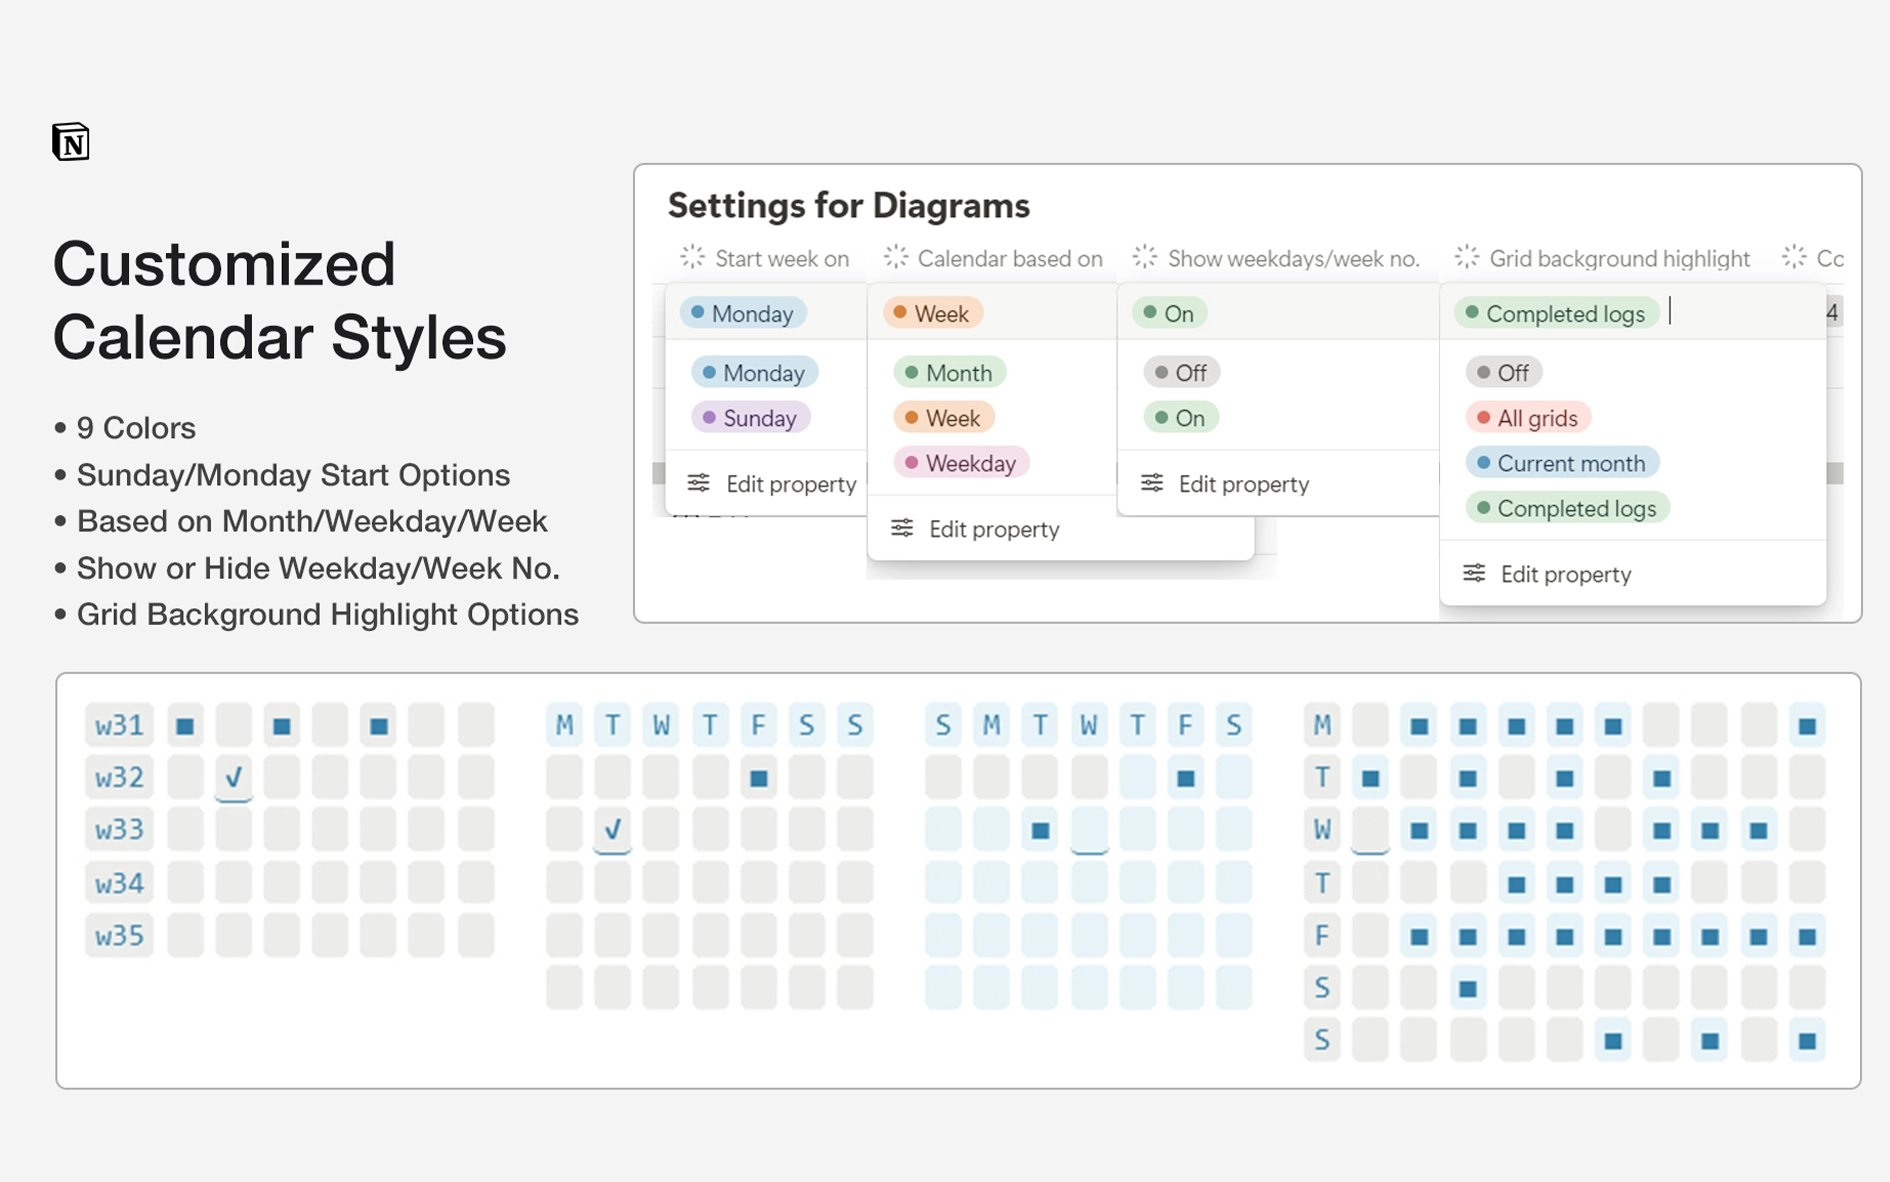Click selected Week tag in input

932,313
